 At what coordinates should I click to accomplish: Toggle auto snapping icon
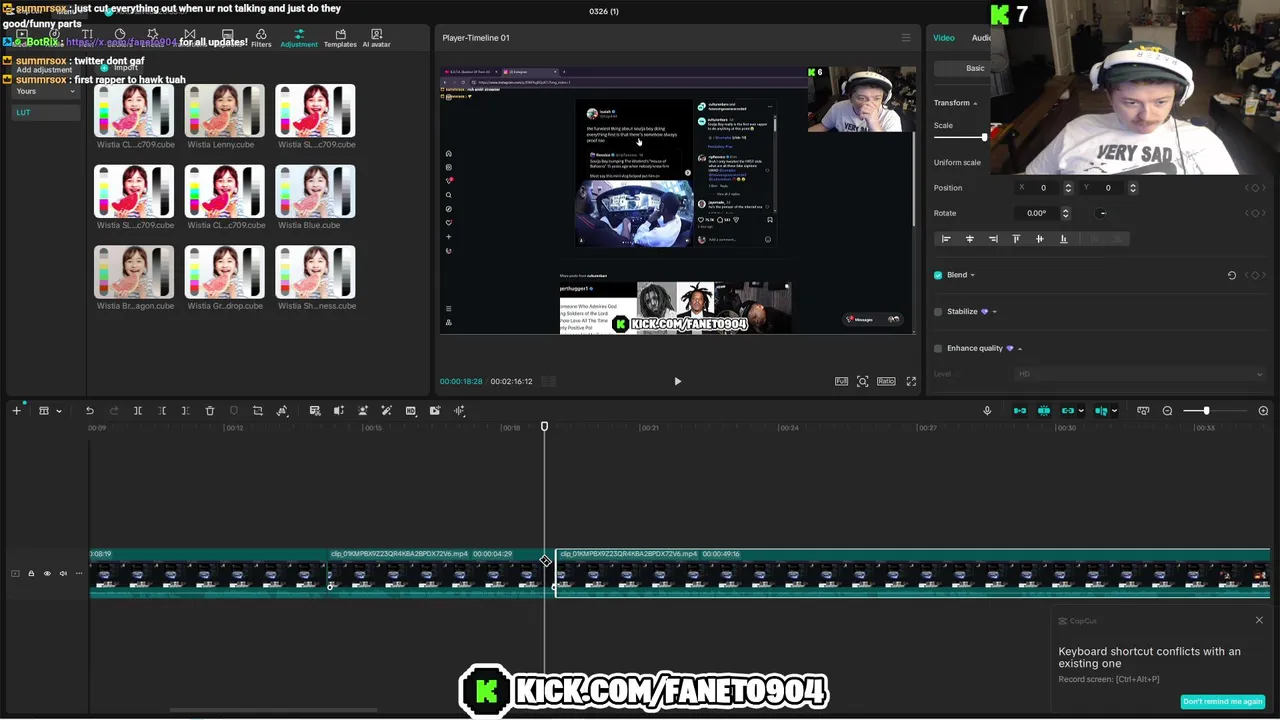tap(1044, 411)
